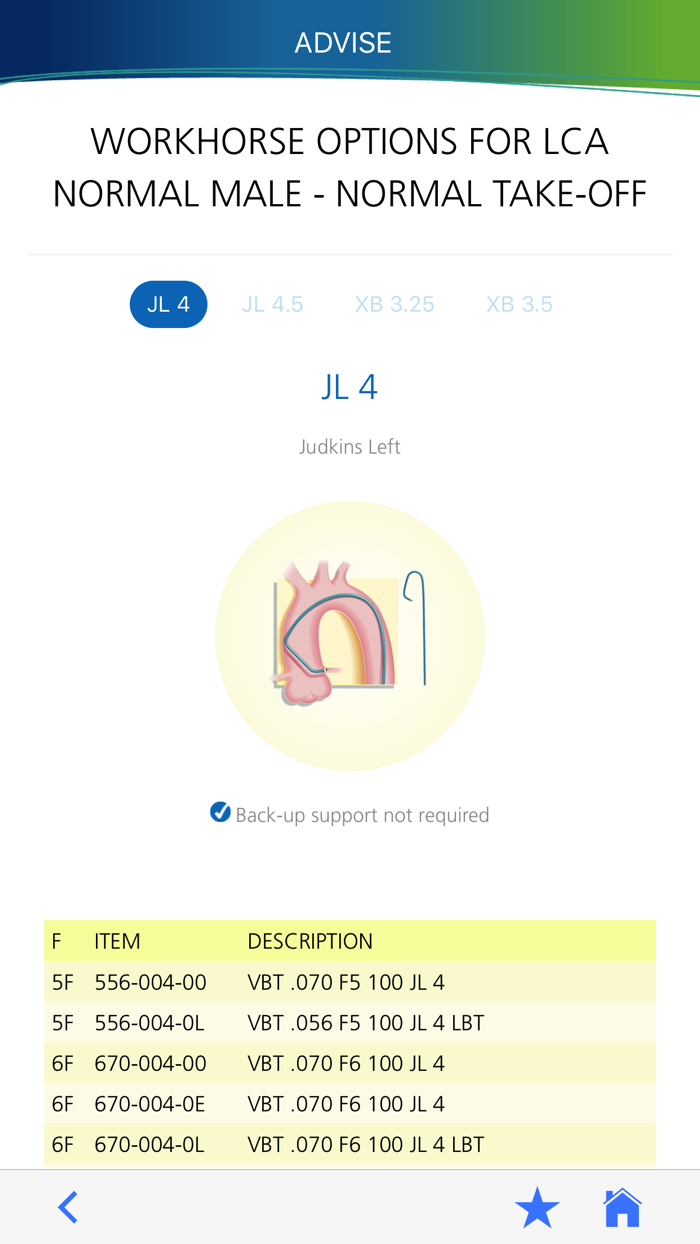The height and width of the screenshot is (1244, 700).
Task: Tap the back-up support checkmark icon
Action: [x=221, y=813]
